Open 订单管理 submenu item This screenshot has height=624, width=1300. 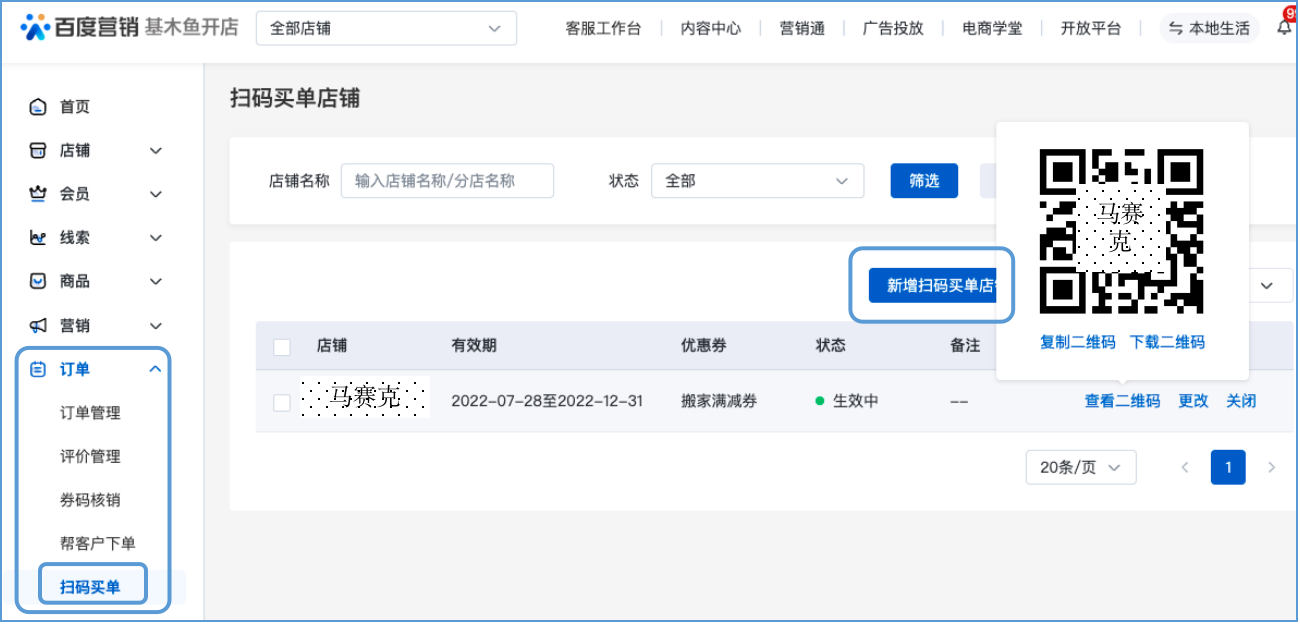[90, 413]
